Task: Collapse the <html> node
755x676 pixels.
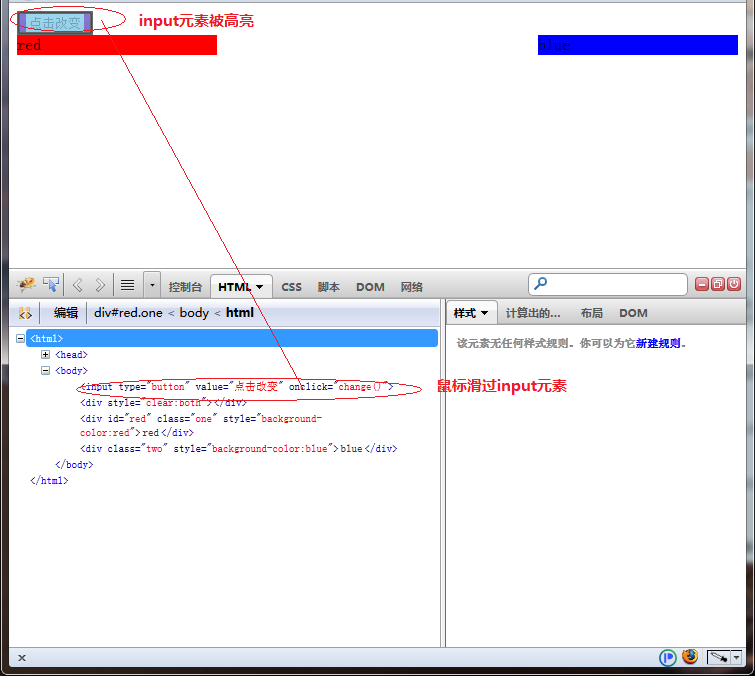Action: 20,338
